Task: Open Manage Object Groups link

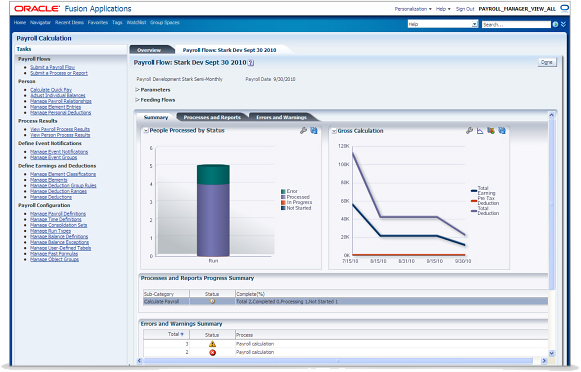Action: [x=54, y=259]
